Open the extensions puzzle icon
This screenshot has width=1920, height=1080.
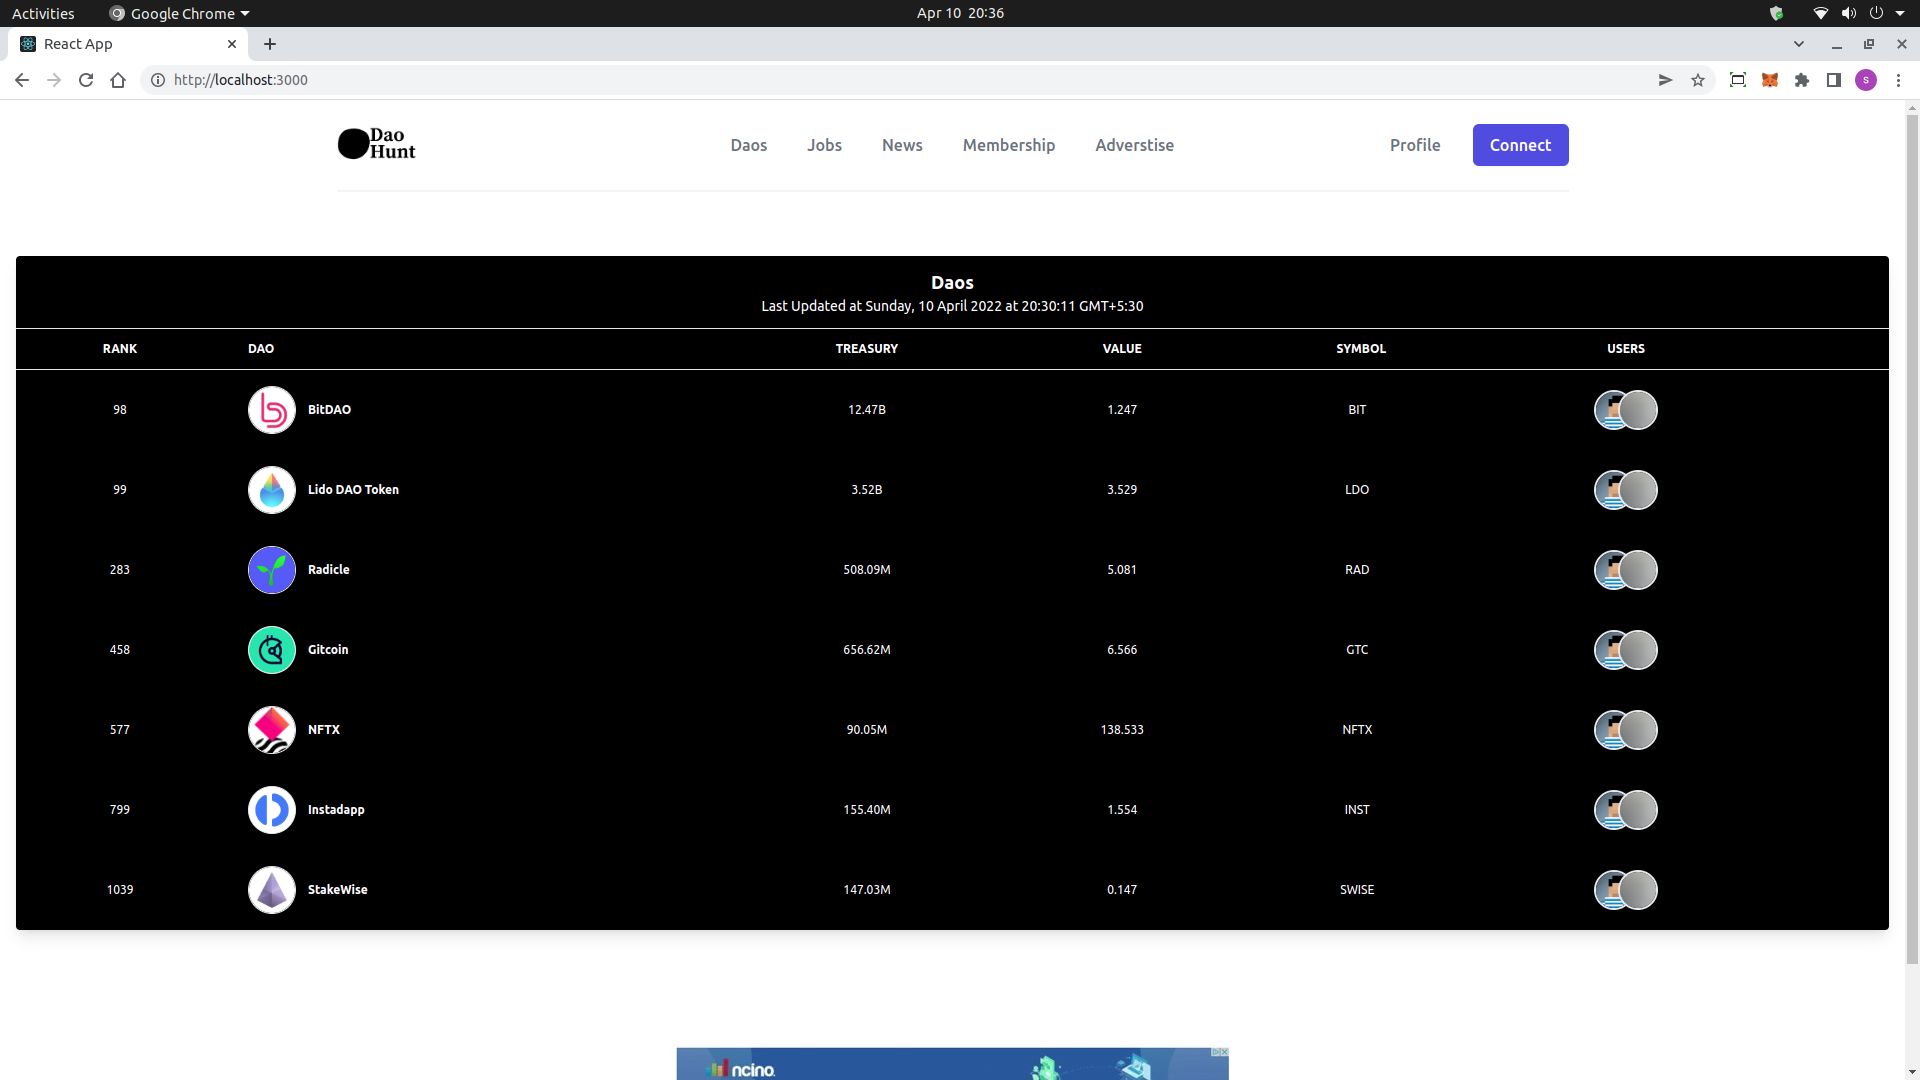pos(1801,80)
